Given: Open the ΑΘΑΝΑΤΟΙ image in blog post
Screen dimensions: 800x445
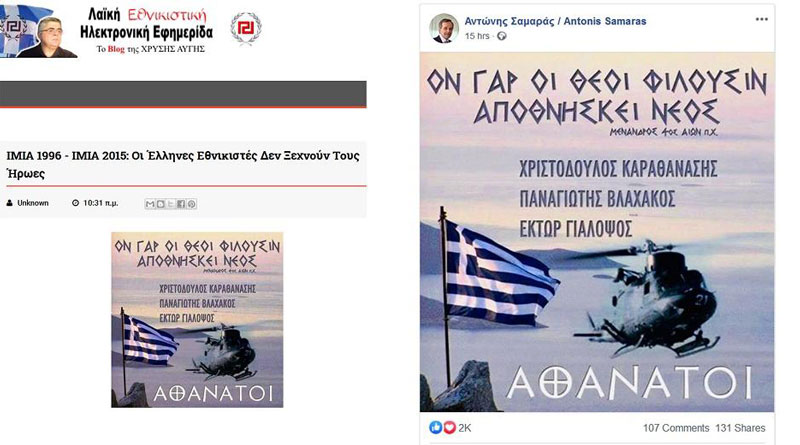Looking at the screenshot, I should [x=197, y=320].
